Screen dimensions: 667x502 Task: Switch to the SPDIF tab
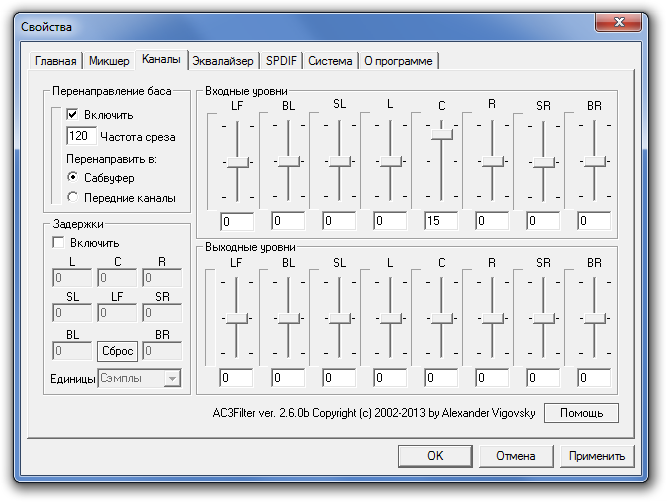point(281,61)
